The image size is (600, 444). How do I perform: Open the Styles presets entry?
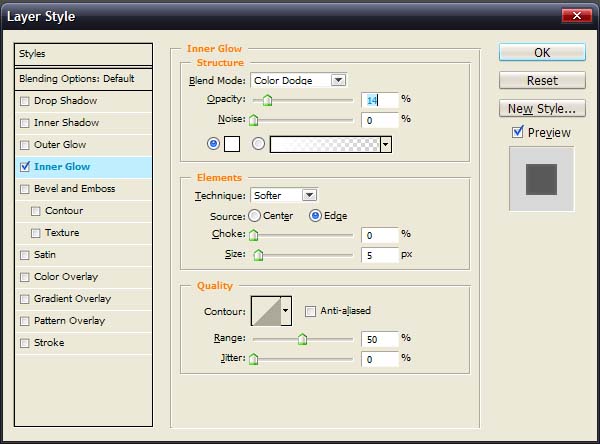(83, 54)
